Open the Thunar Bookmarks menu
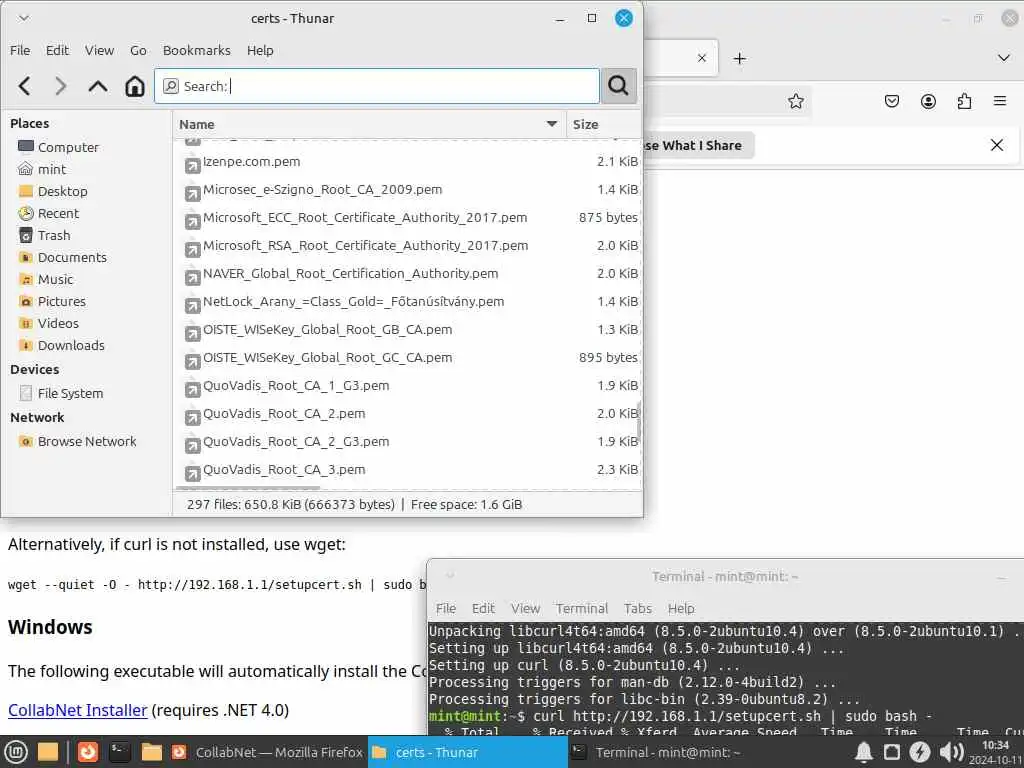 (x=197, y=50)
